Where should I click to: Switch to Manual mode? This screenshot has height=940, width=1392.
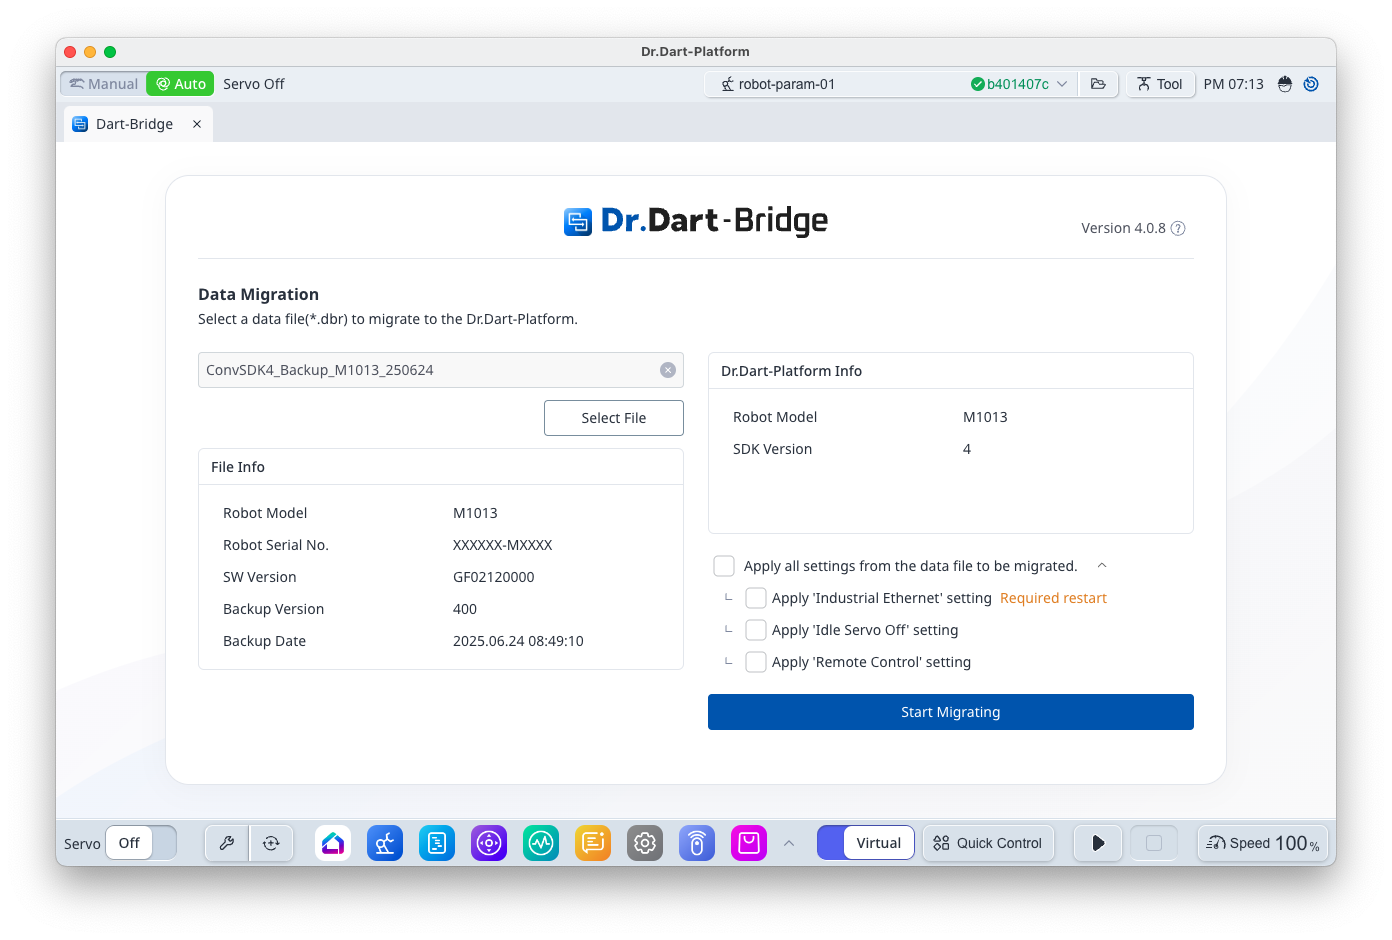pyautogui.click(x=104, y=84)
